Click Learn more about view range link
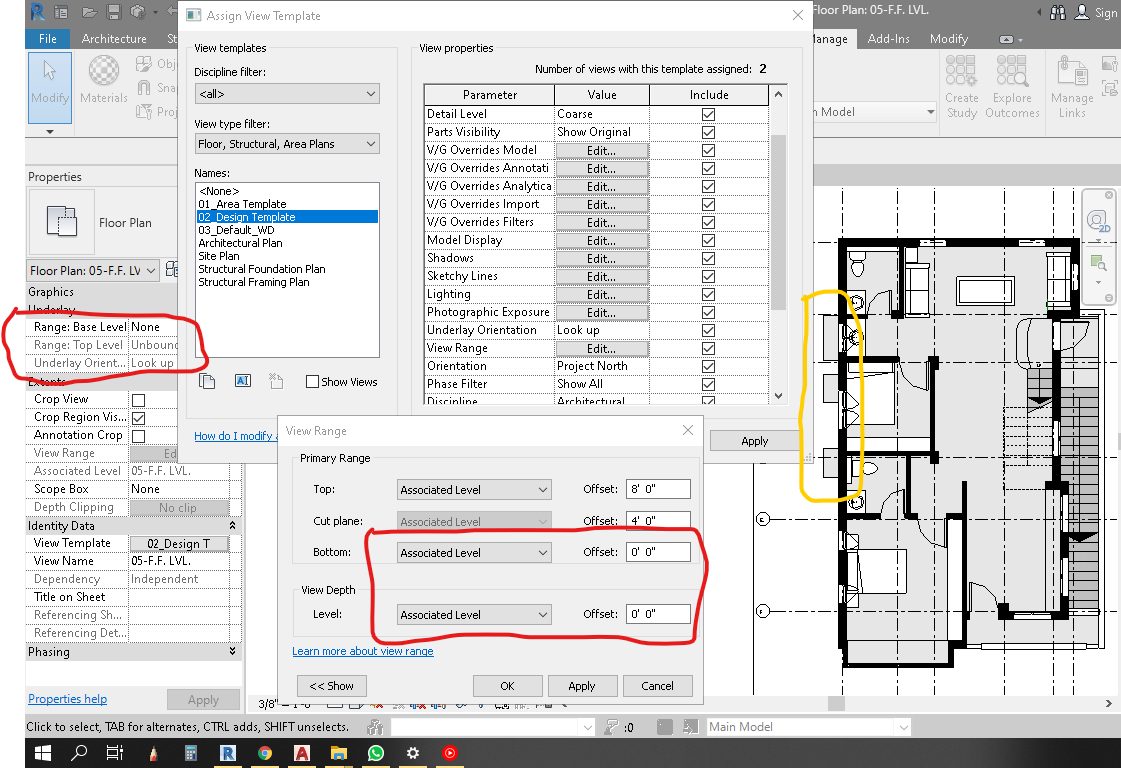The image size is (1121, 768). (362, 650)
